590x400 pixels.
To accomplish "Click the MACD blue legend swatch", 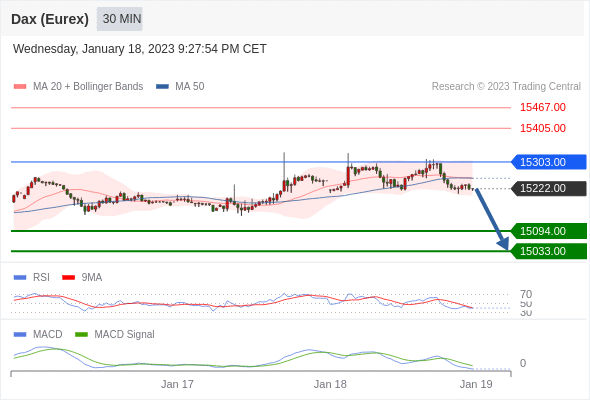I will pyautogui.click(x=20, y=335).
